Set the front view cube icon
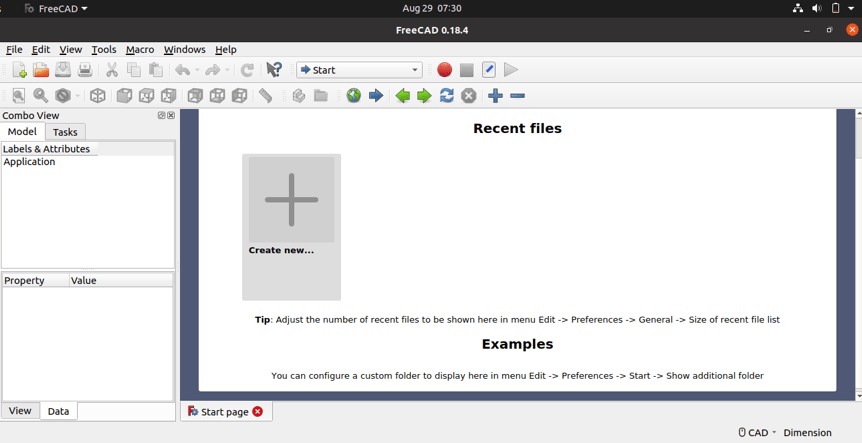Viewport: 862px width, 443px height. tap(124, 96)
